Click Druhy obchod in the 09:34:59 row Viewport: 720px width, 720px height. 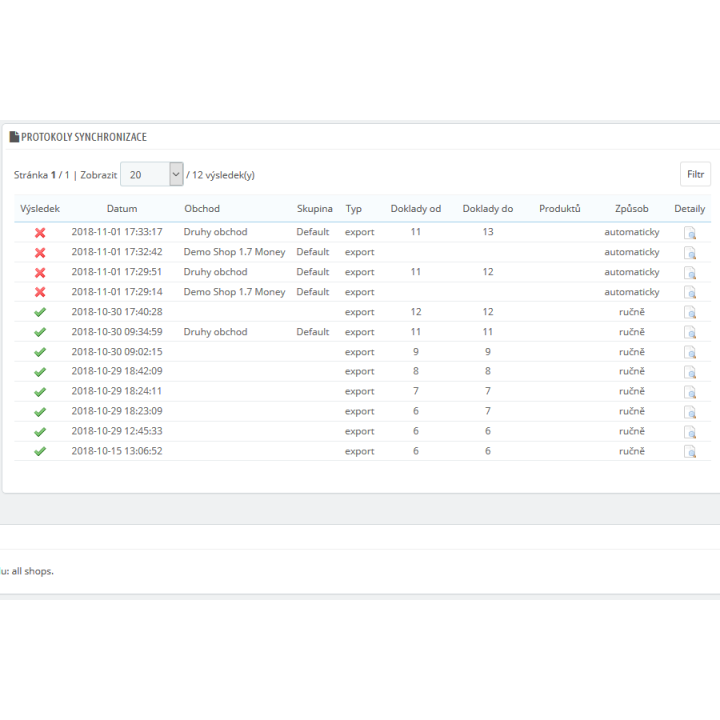[x=215, y=332]
